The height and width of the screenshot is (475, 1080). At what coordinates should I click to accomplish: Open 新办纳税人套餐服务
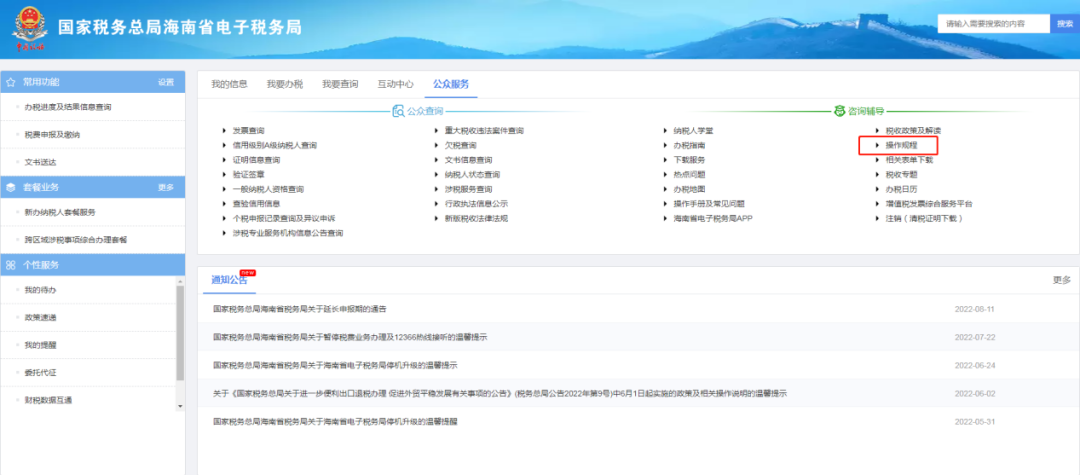pyautogui.click(x=60, y=213)
